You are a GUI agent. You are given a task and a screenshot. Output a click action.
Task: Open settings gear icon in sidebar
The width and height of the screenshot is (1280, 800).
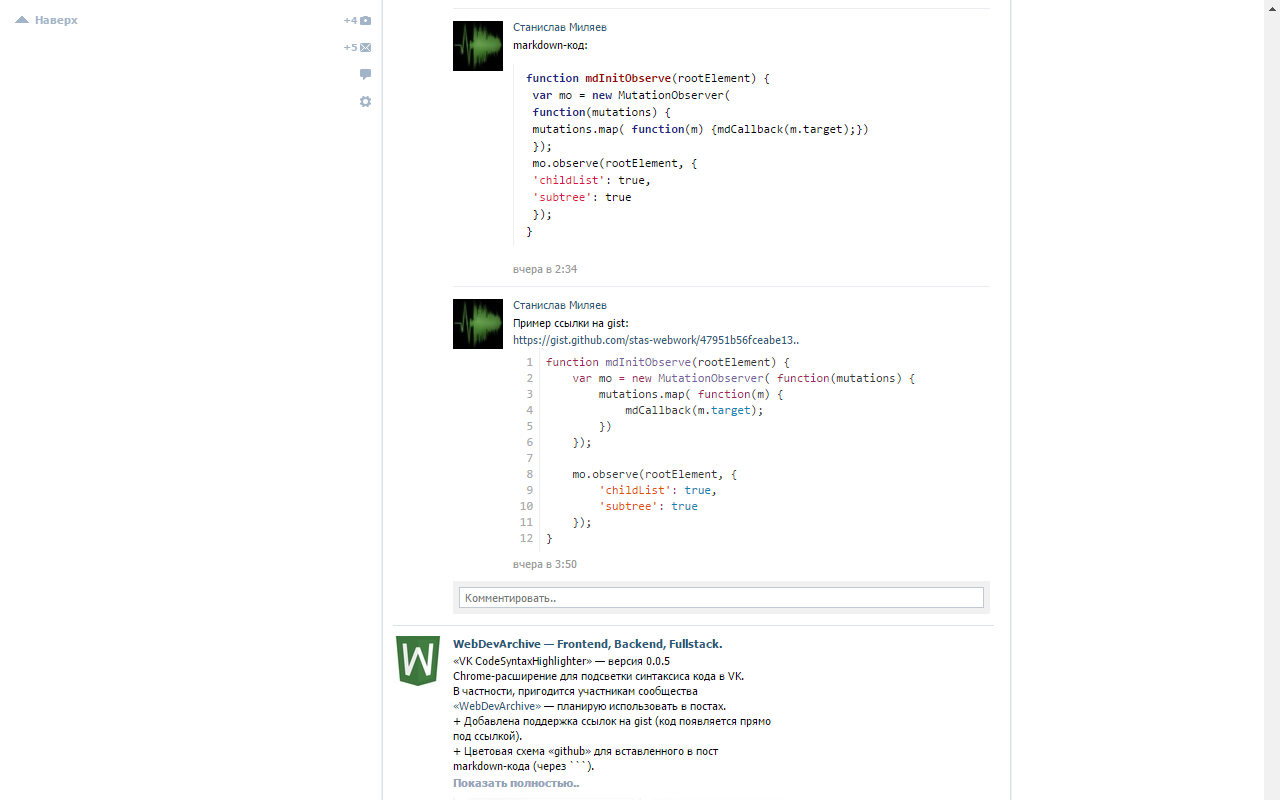tap(365, 101)
